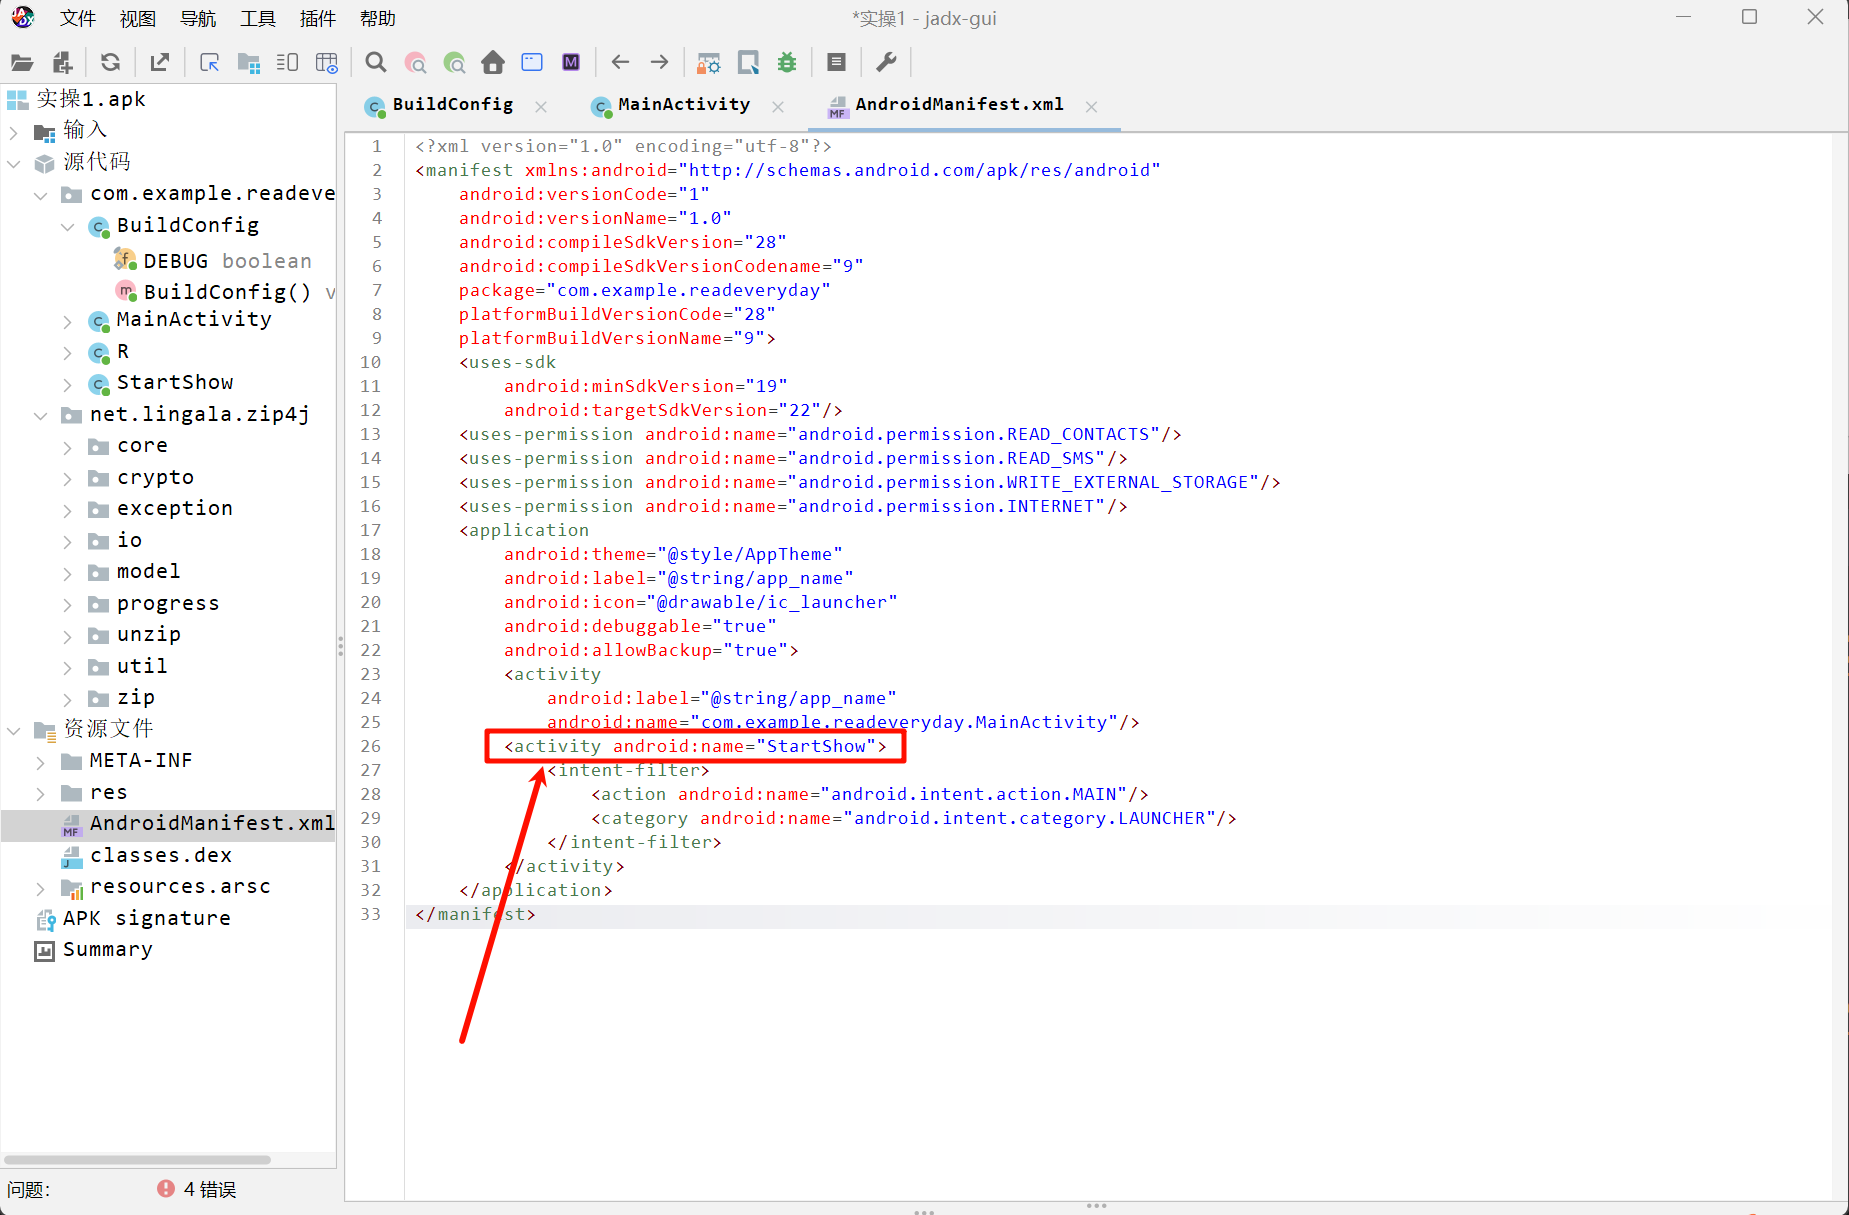This screenshot has width=1849, height=1215.
Task: Open preferences with the wrench icon
Action: (x=886, y=63)
